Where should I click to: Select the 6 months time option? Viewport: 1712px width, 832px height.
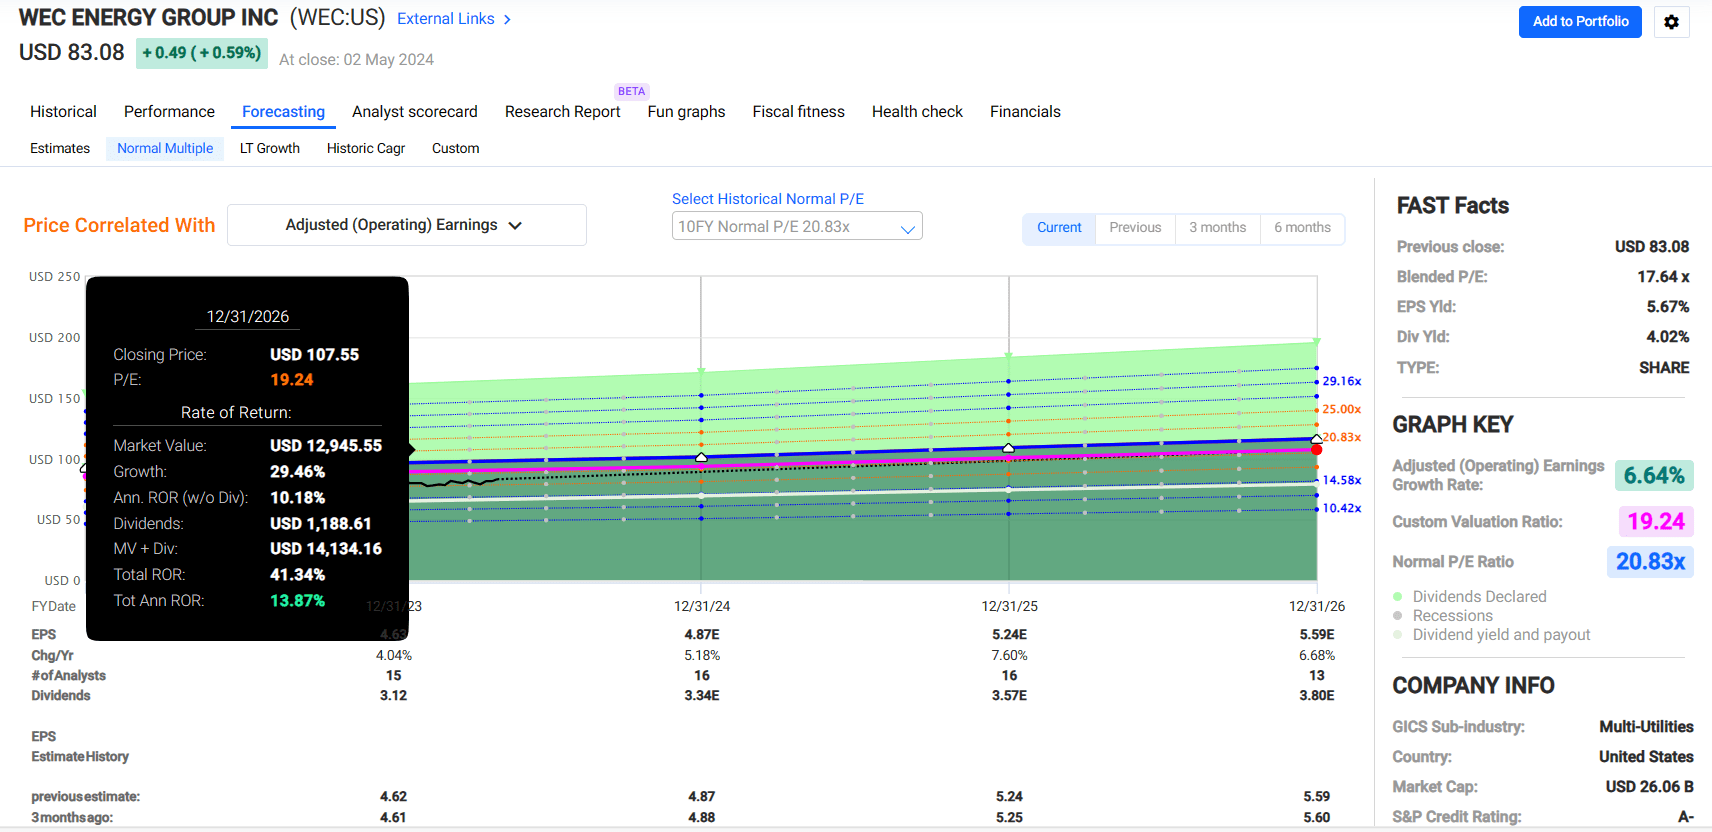tap(1302, 228)
